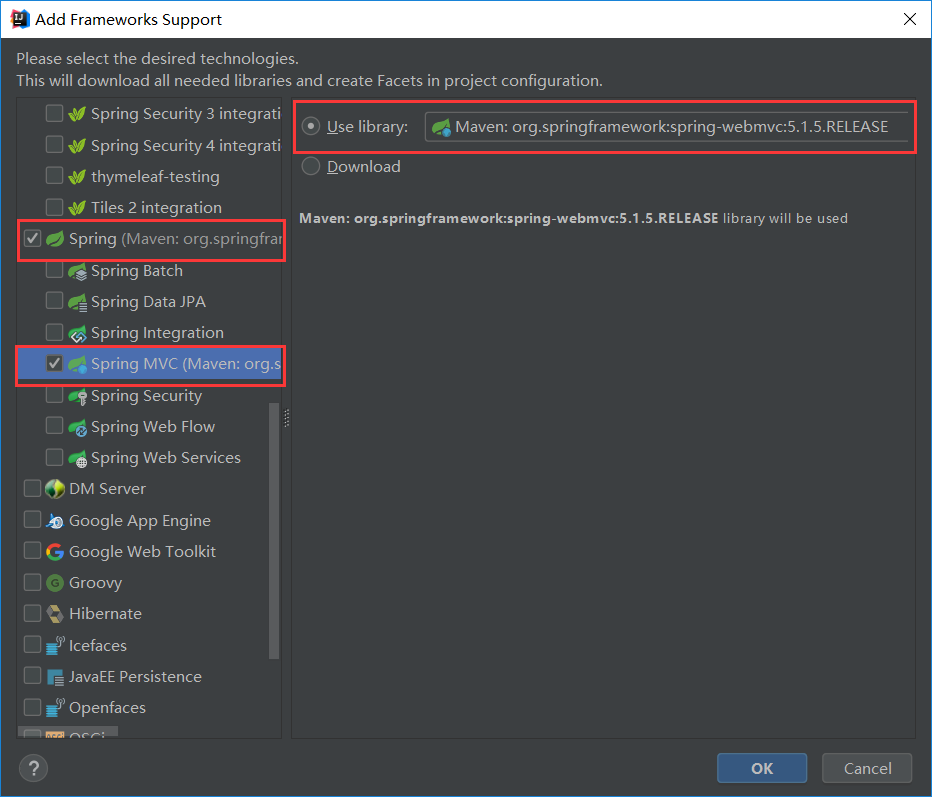Select the JavaEE Persistence label
This screenshot has height=797, width=932.
[x=135, y=676]
